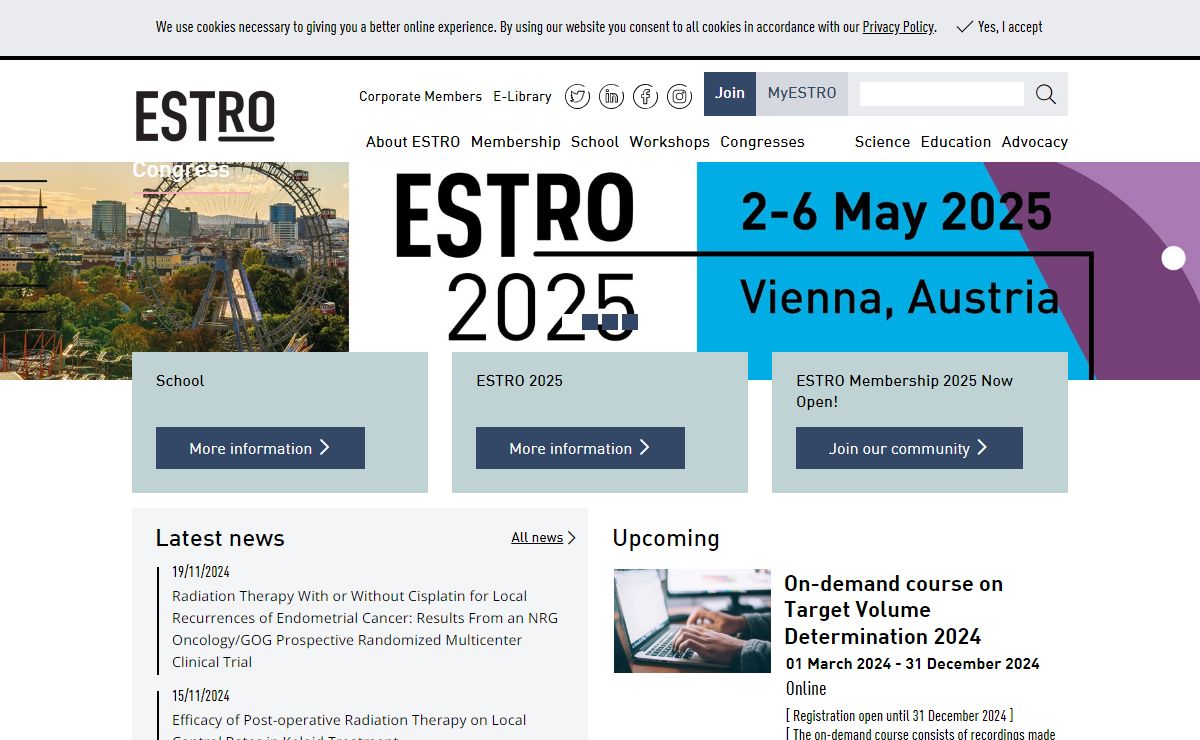
Task: Open ESTRO LinkedIn page icon
Action: pos(611,96)
